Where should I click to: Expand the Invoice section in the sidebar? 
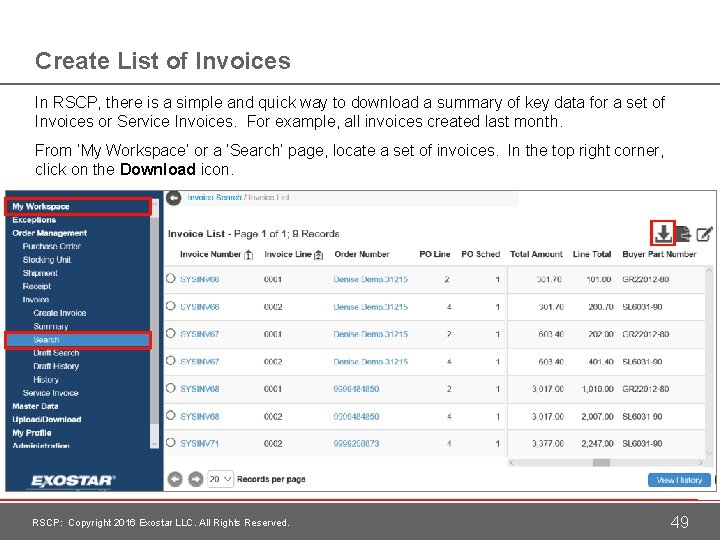coord(36,299)
